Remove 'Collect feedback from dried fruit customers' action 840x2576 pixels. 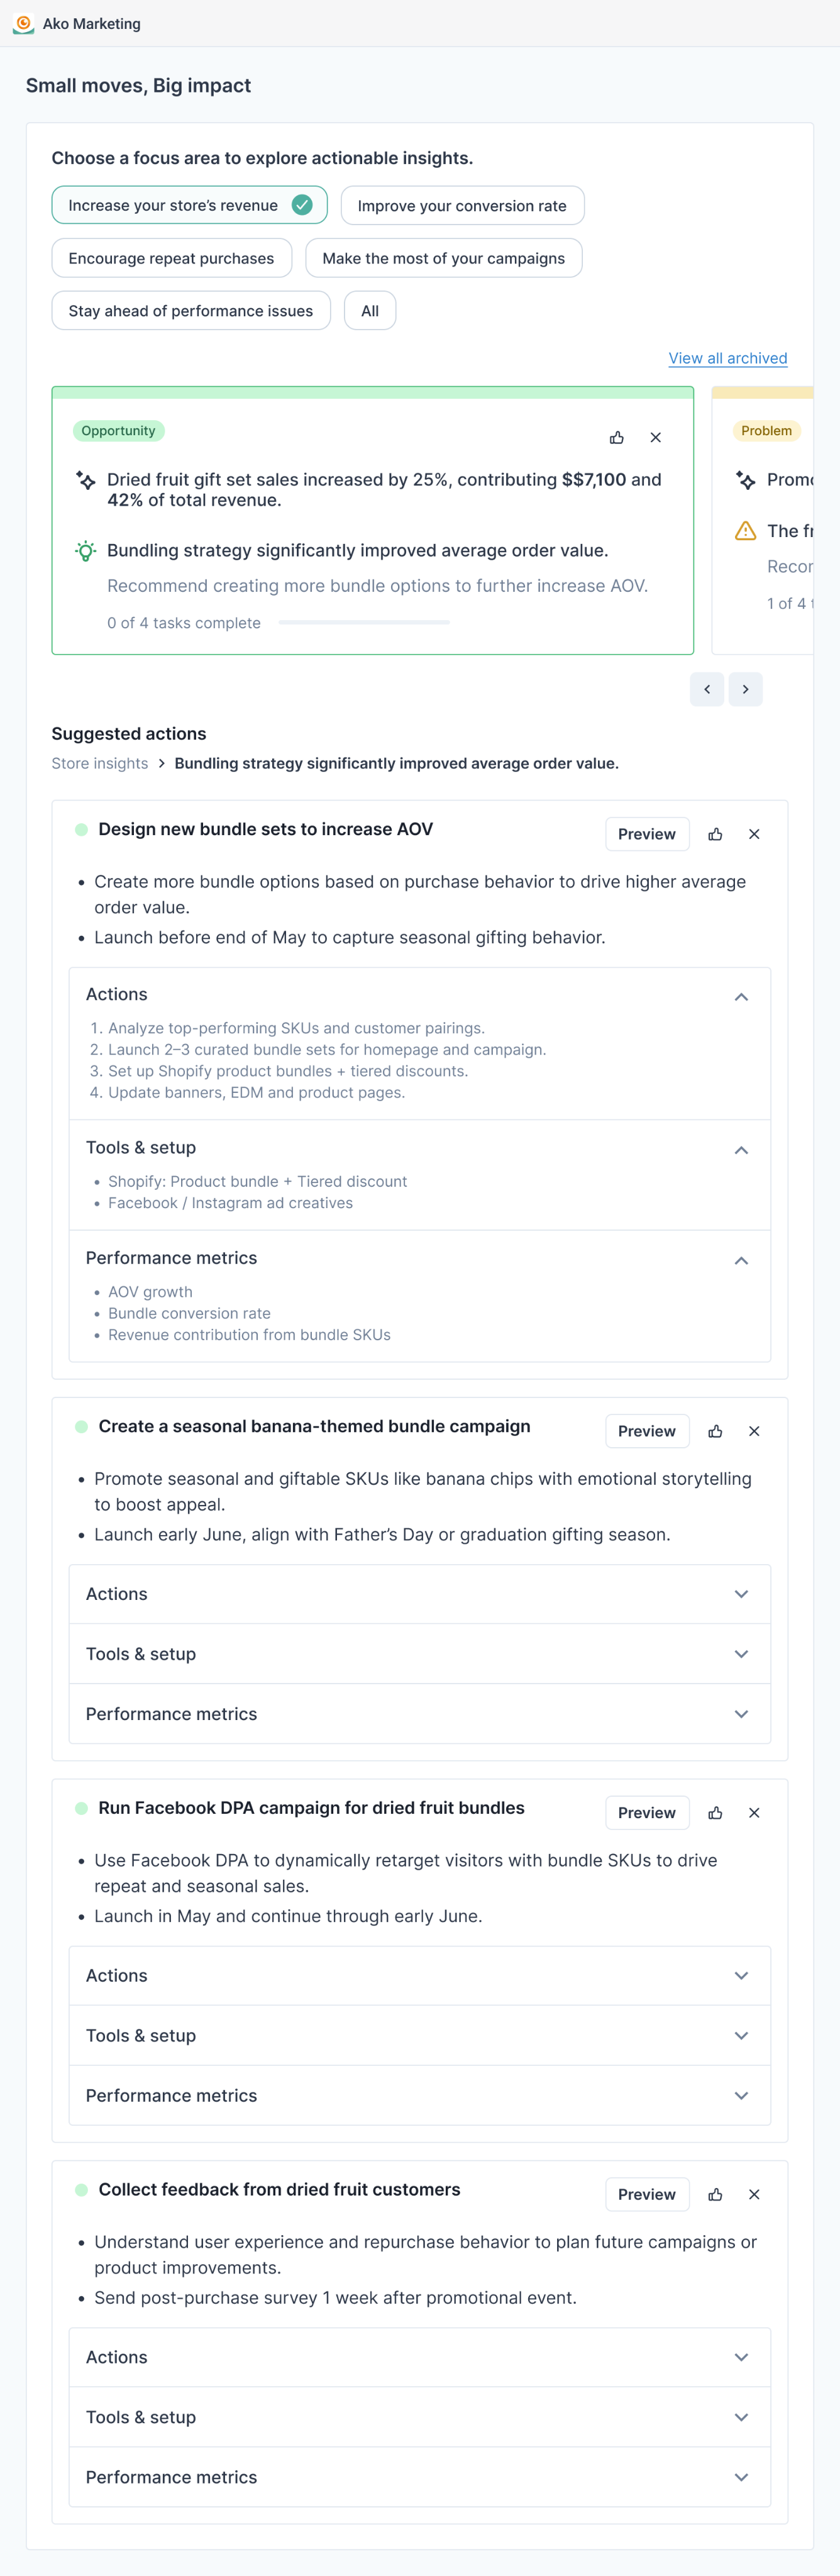pos(754,2194)
